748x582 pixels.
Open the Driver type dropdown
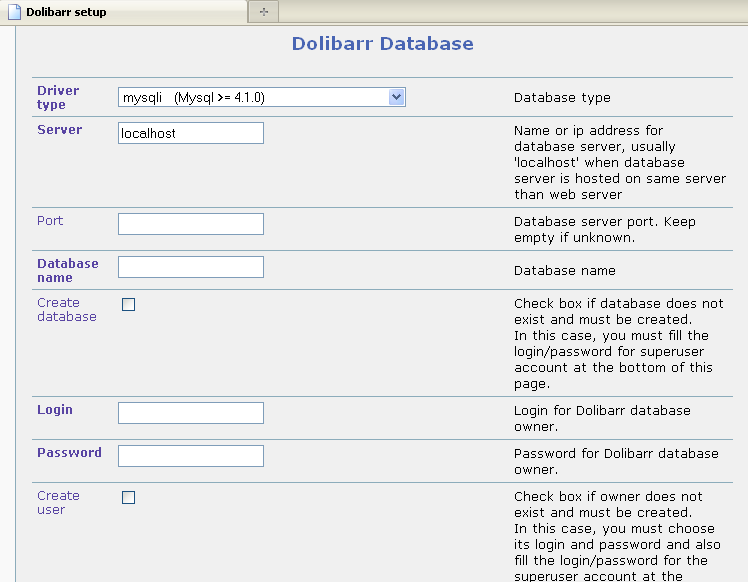(262, 97)
